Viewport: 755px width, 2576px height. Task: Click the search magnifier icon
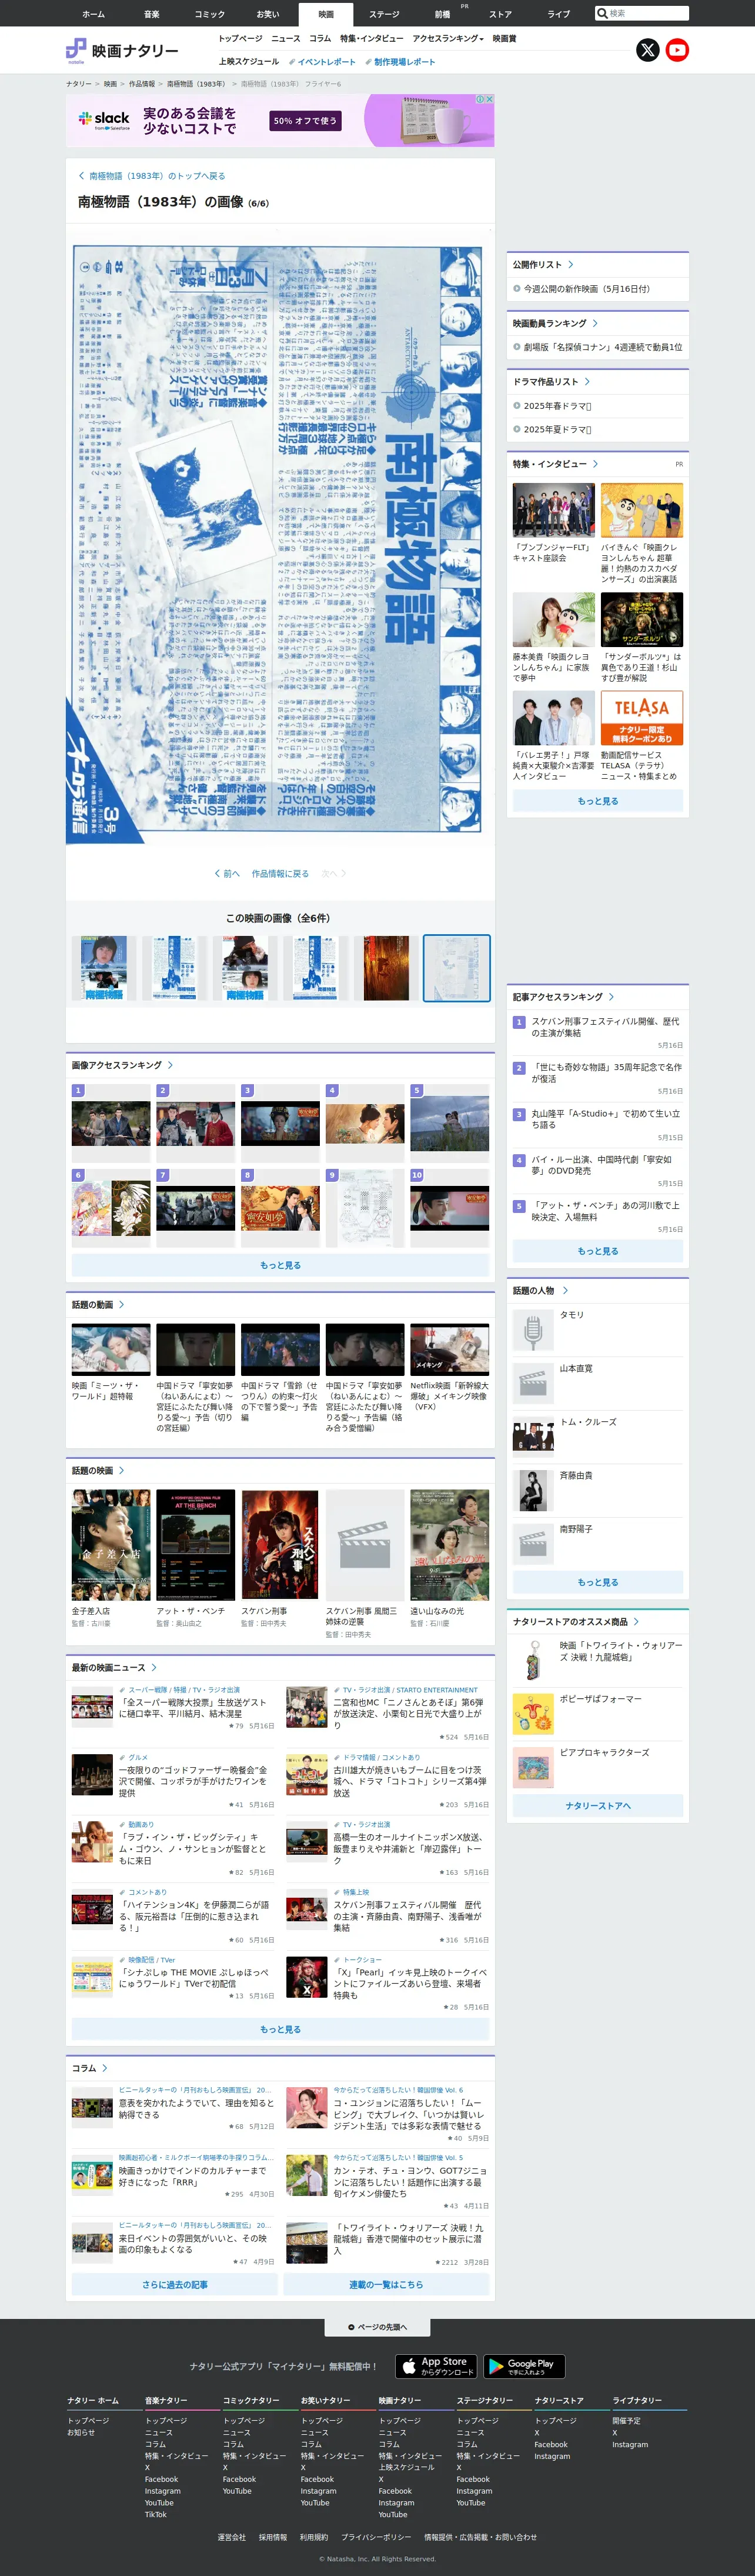tap(602, 14)
